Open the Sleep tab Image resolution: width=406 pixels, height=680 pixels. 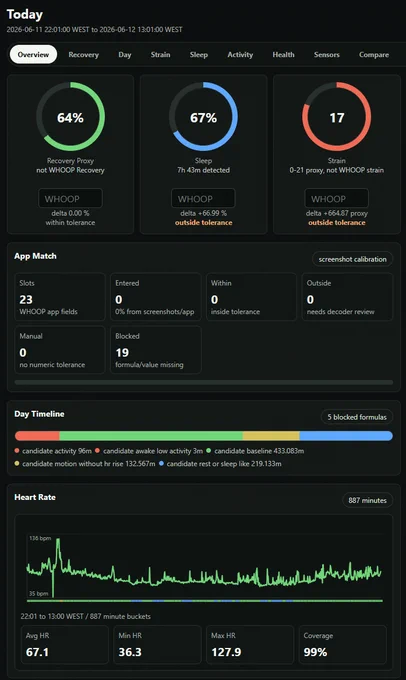click(x=199, y=55)
